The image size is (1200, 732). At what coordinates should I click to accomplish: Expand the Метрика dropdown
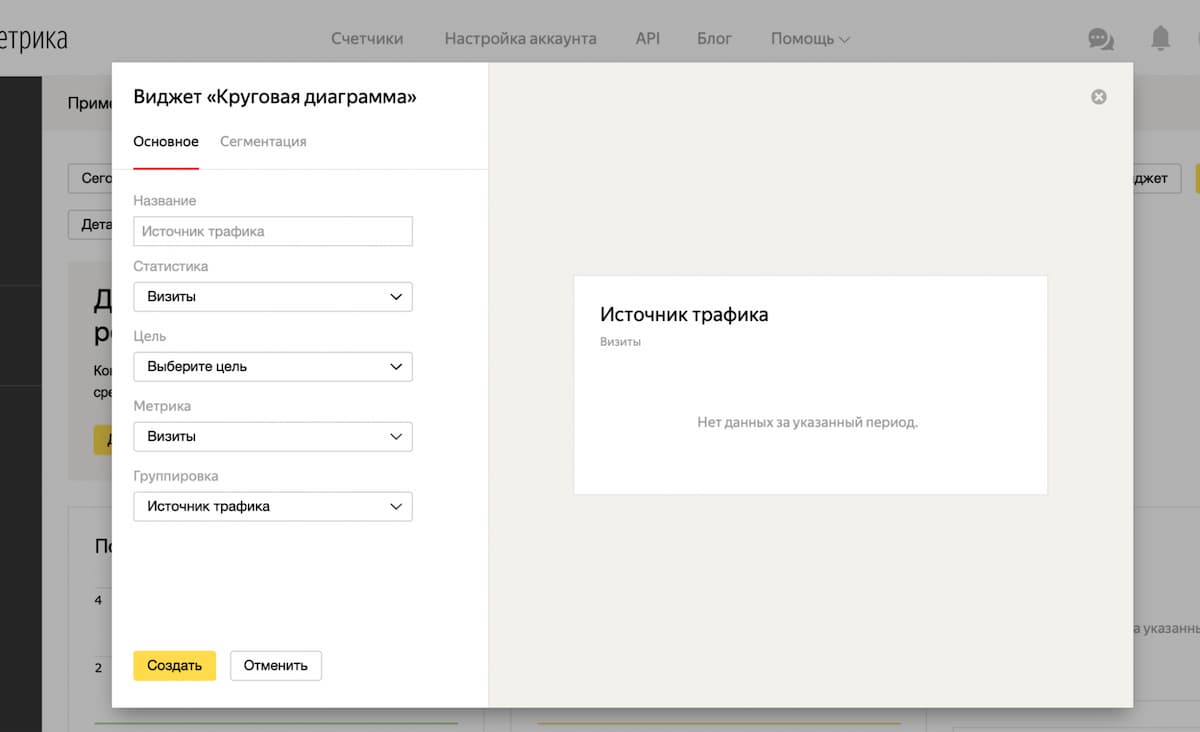[272, 437]
